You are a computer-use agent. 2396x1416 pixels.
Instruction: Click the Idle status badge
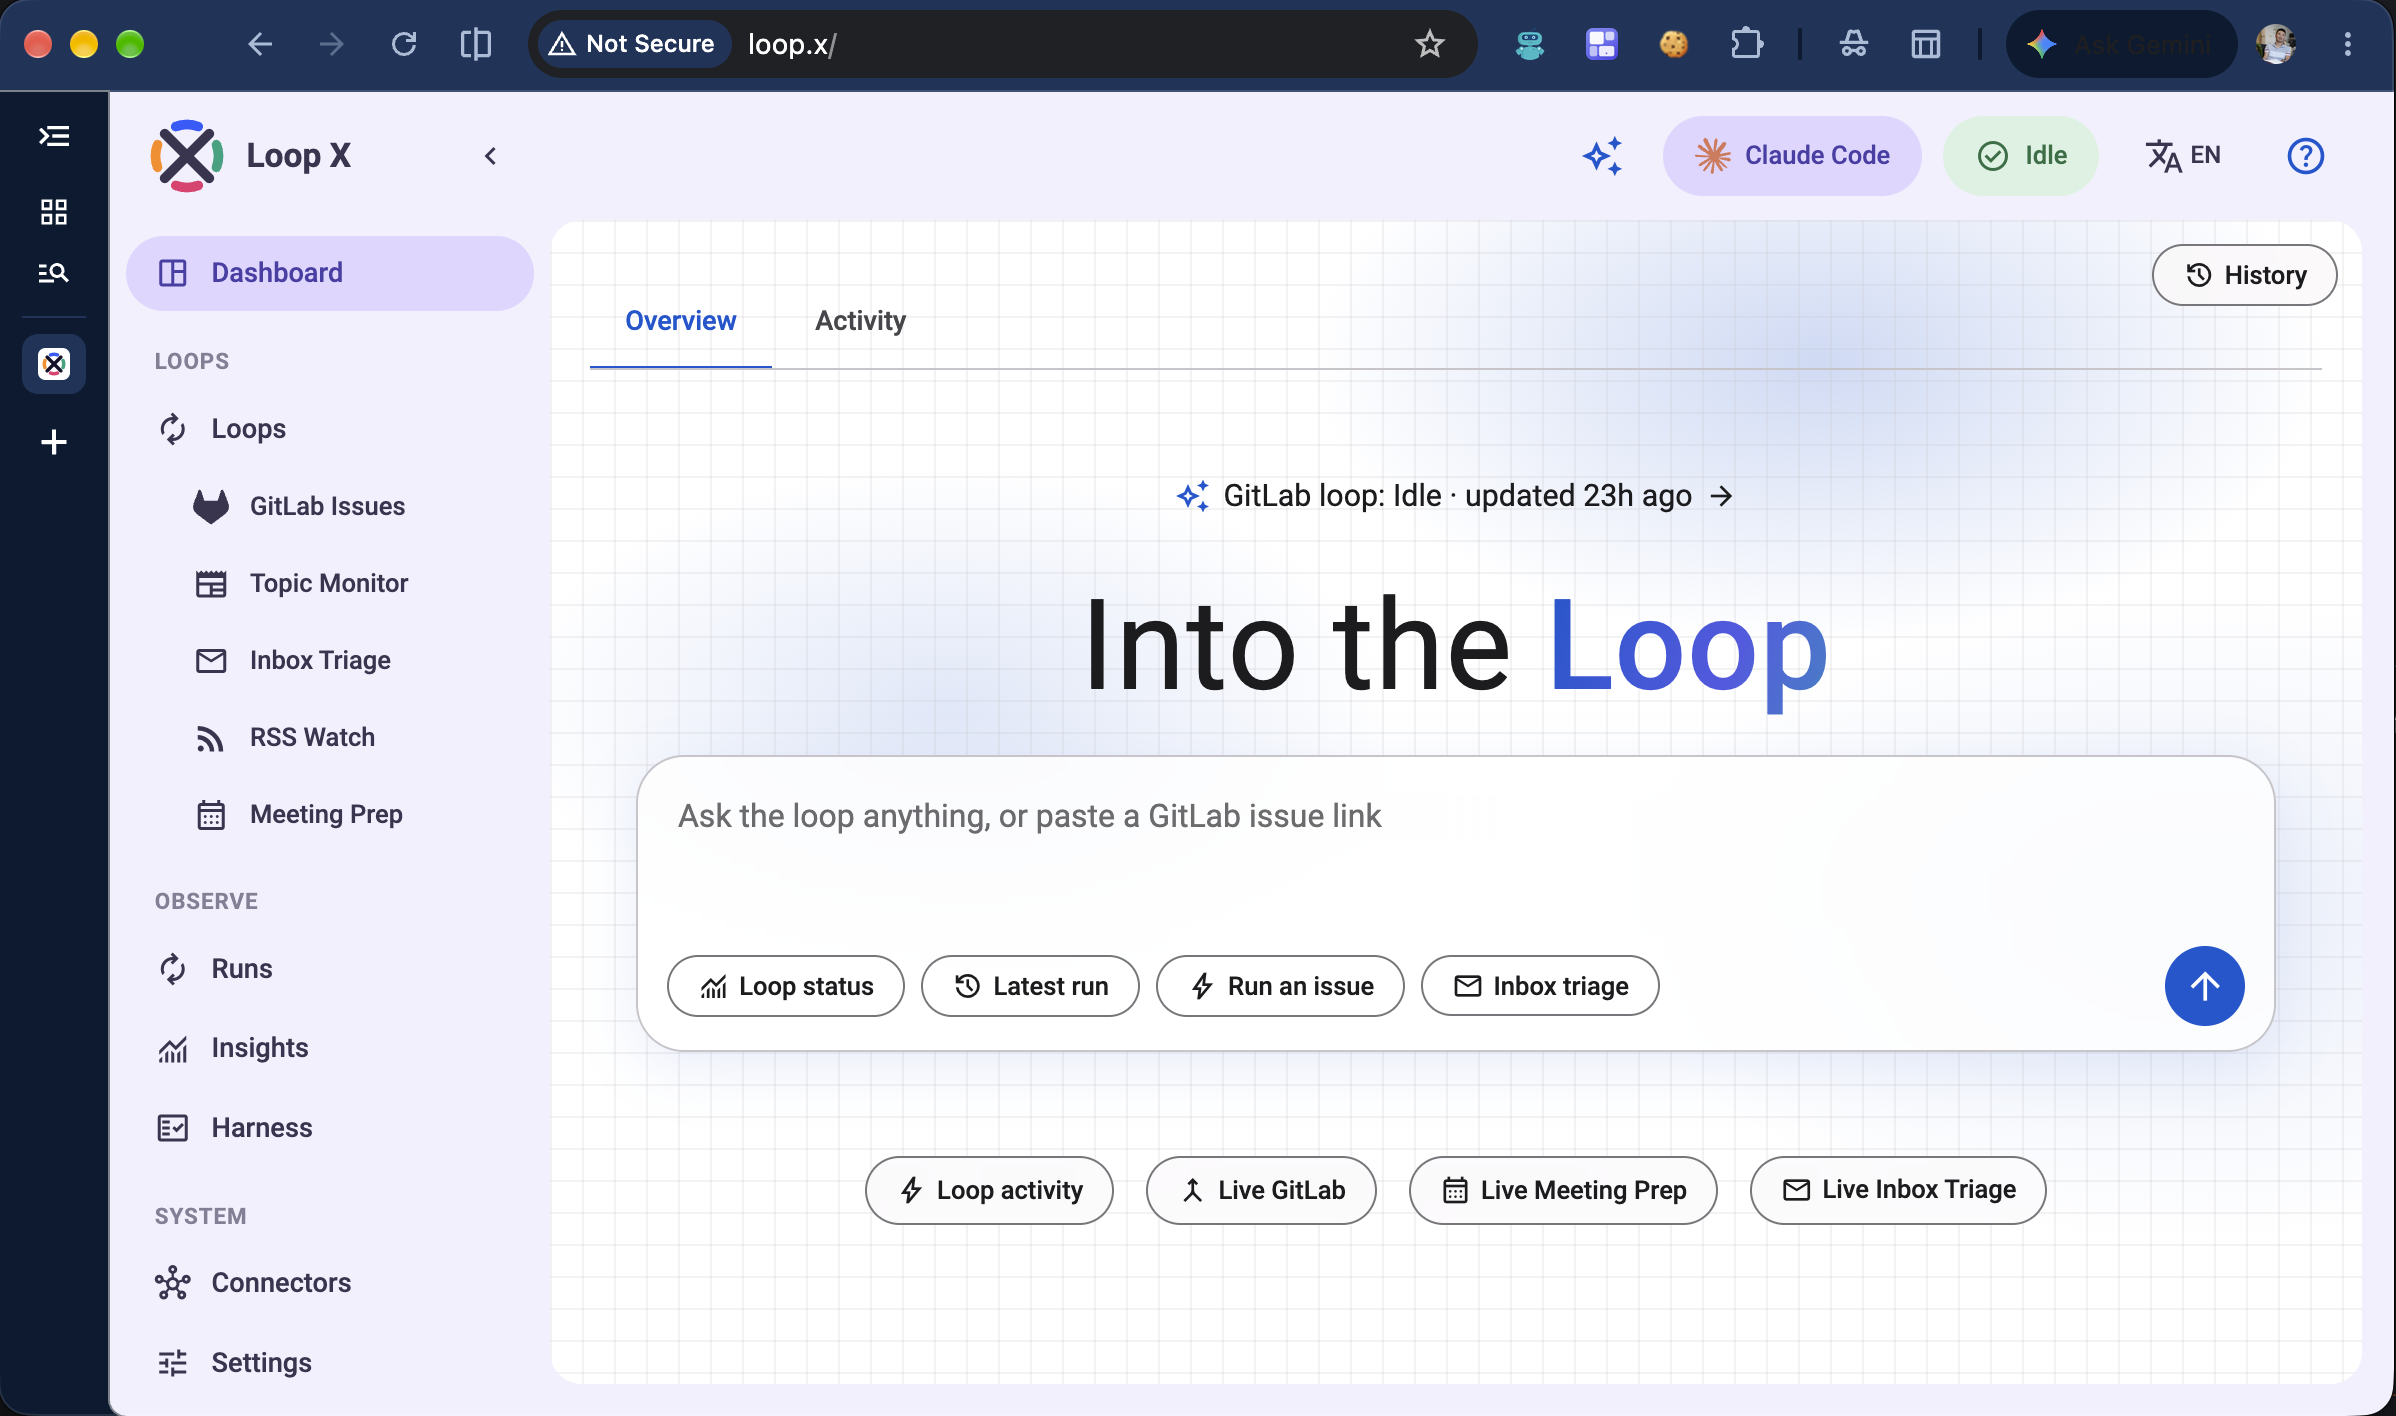click(x=2021, y=156)
